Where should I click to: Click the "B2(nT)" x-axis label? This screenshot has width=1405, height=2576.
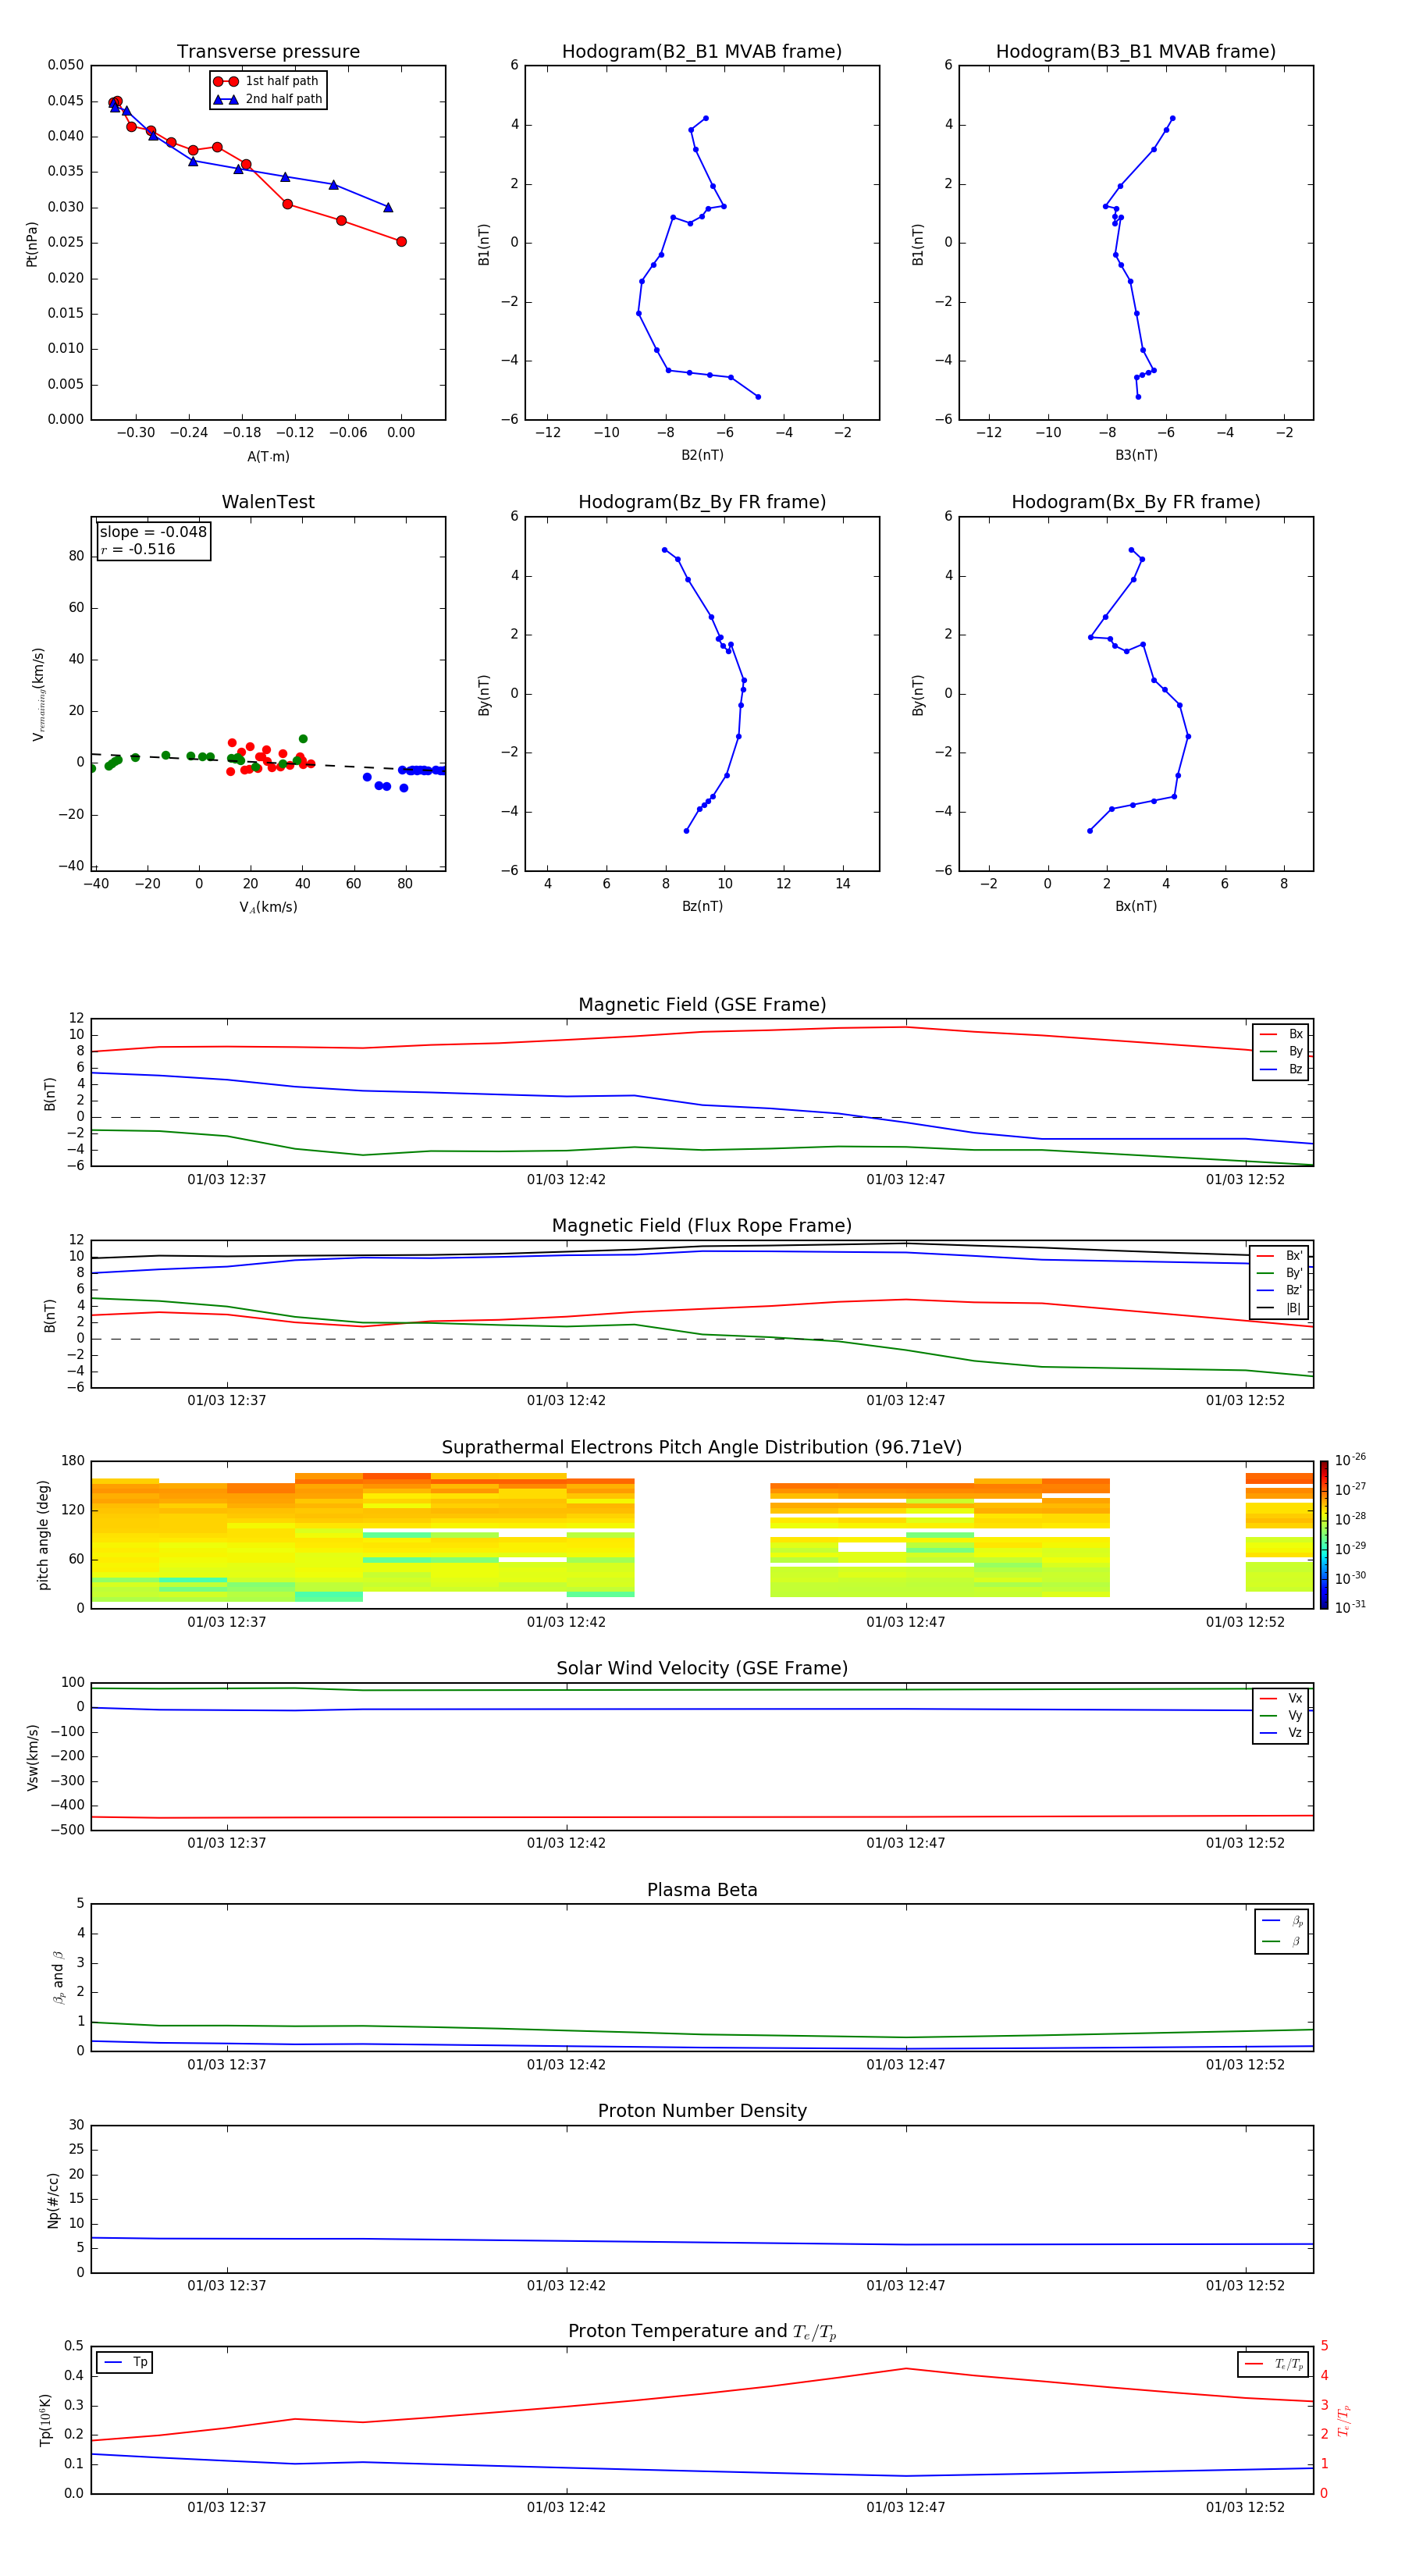702,455
